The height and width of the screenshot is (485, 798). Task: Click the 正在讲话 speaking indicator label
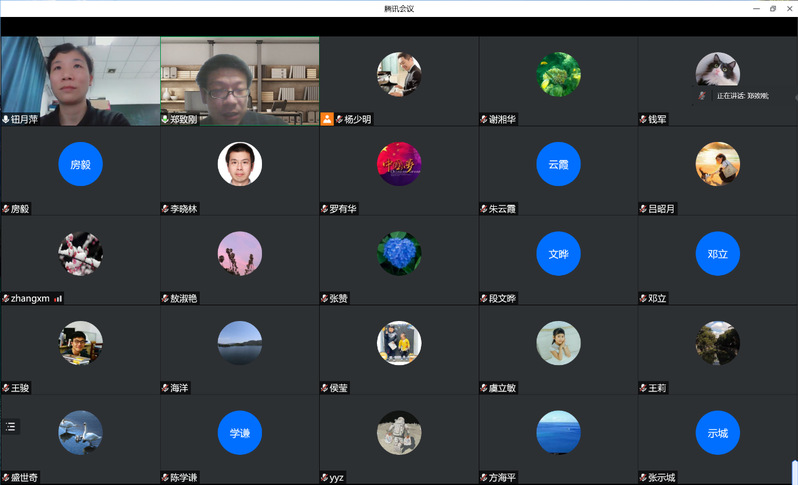[x=742, y=95]
